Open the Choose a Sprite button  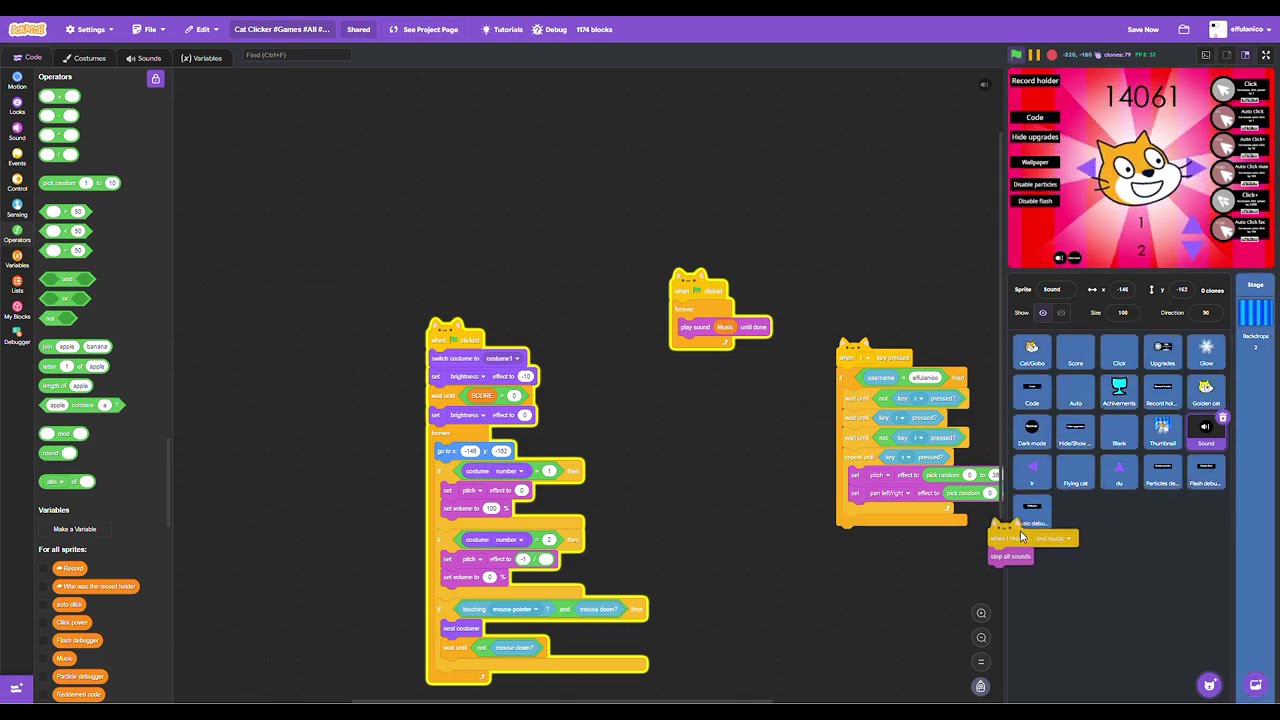click(1210, 685)
